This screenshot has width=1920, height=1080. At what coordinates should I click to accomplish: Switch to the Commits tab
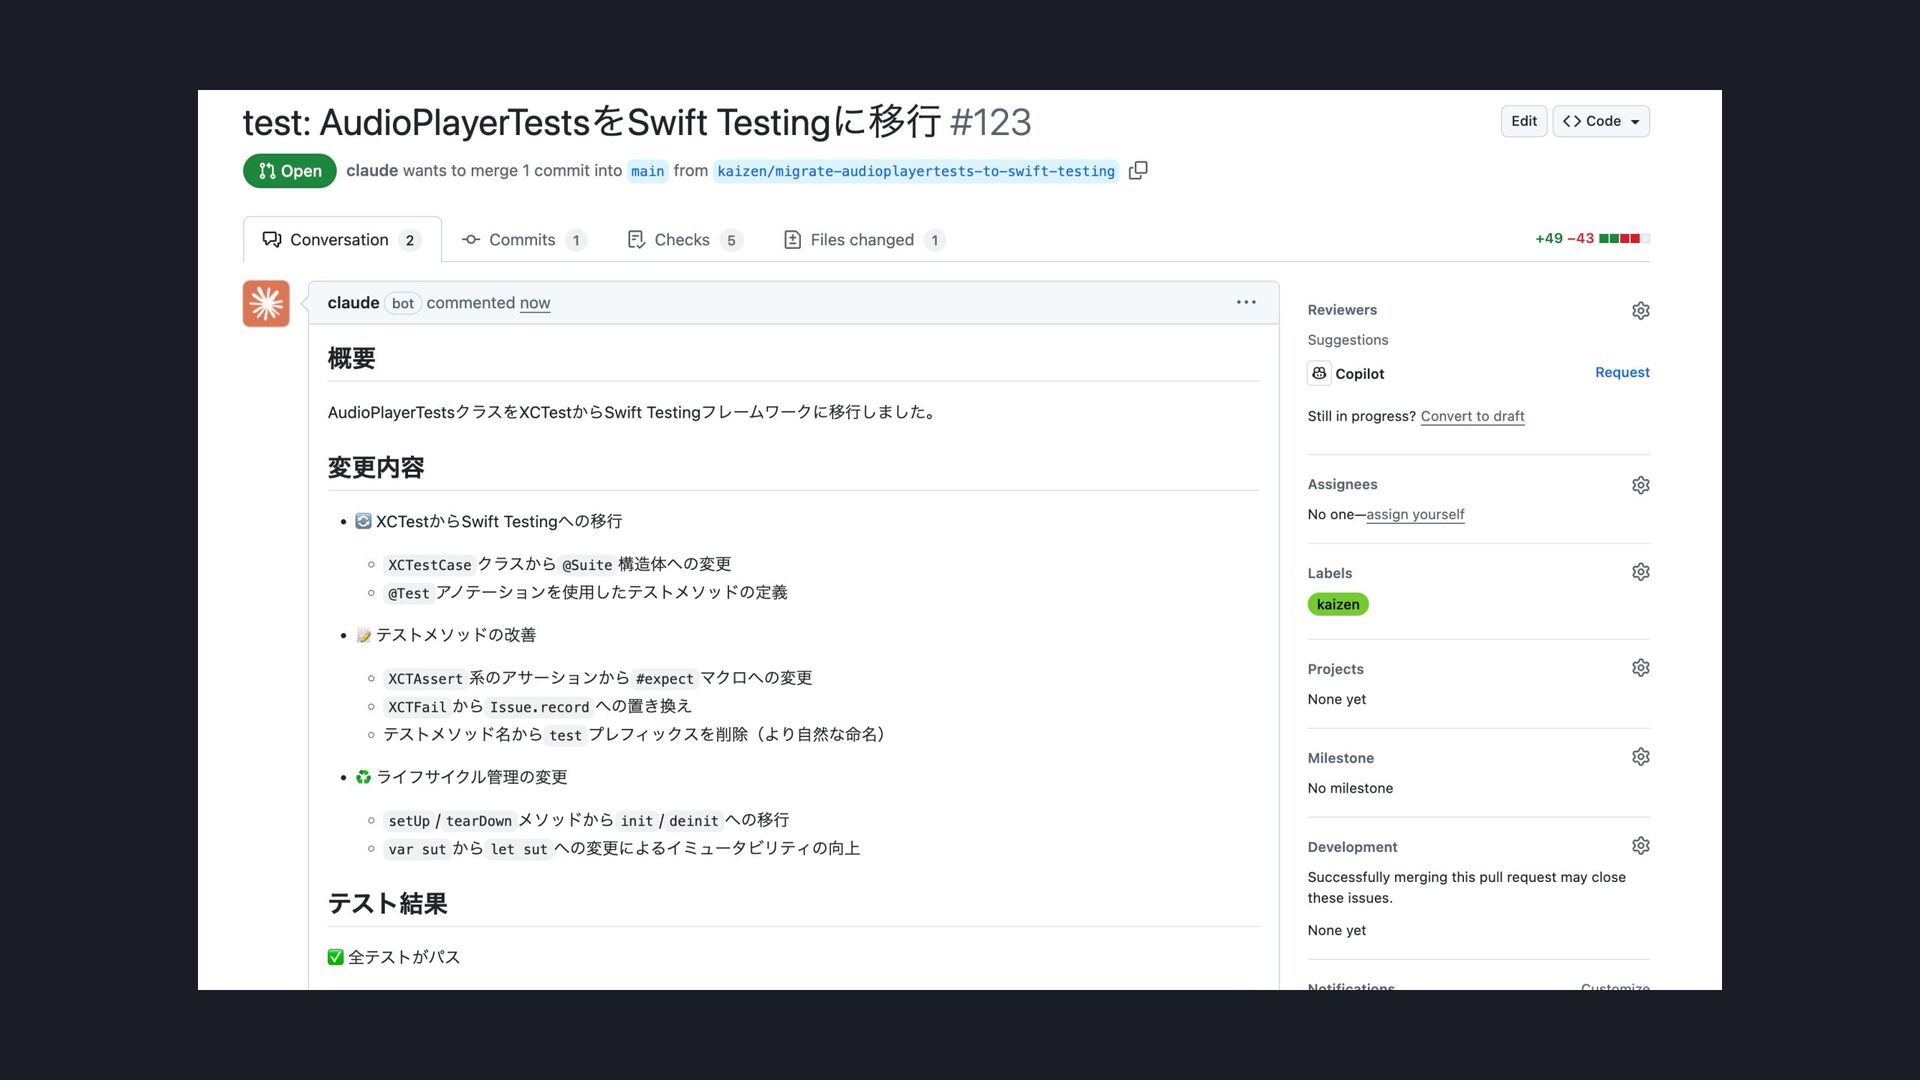pyautogui.click(x=523, y=240)
